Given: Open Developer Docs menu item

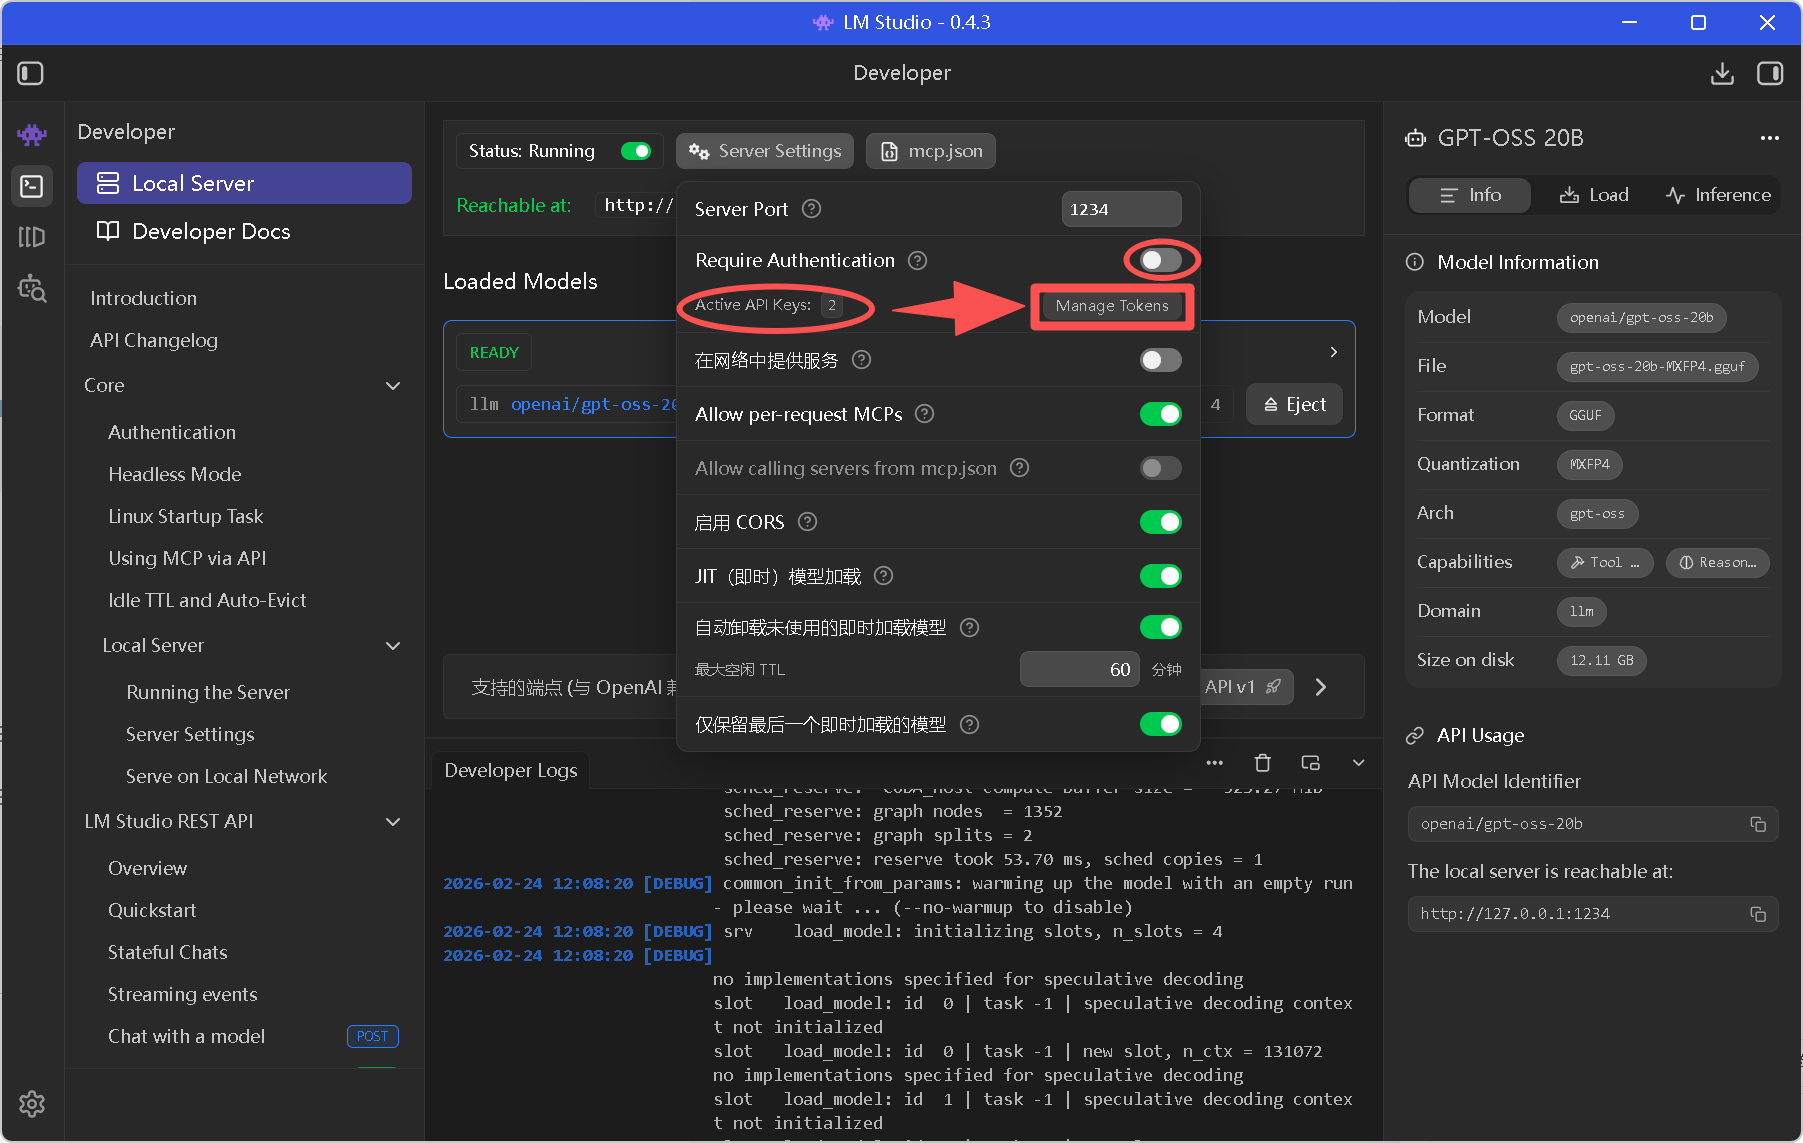Looking at the screenshot, I should [x=244, y=231].
